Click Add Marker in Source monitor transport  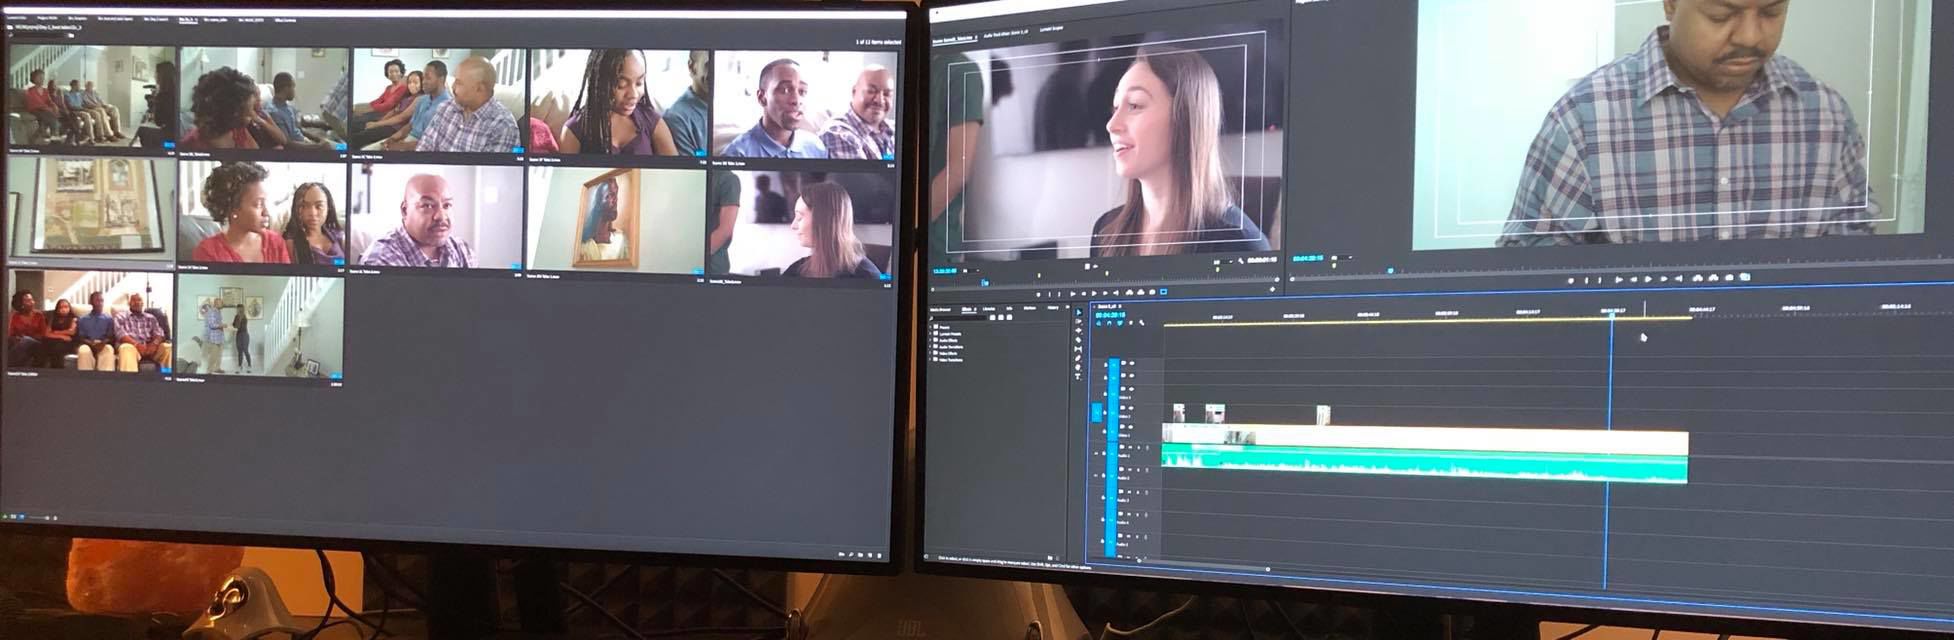click(1038, 294)
